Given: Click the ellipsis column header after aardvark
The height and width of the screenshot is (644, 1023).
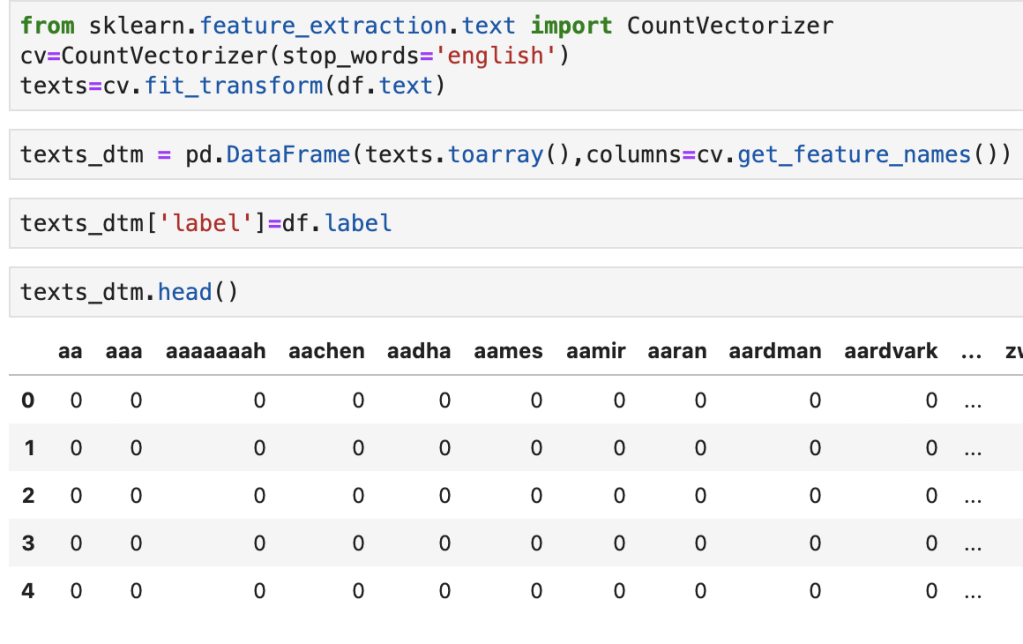Looking at the screenshot, I should coord(971,351).
